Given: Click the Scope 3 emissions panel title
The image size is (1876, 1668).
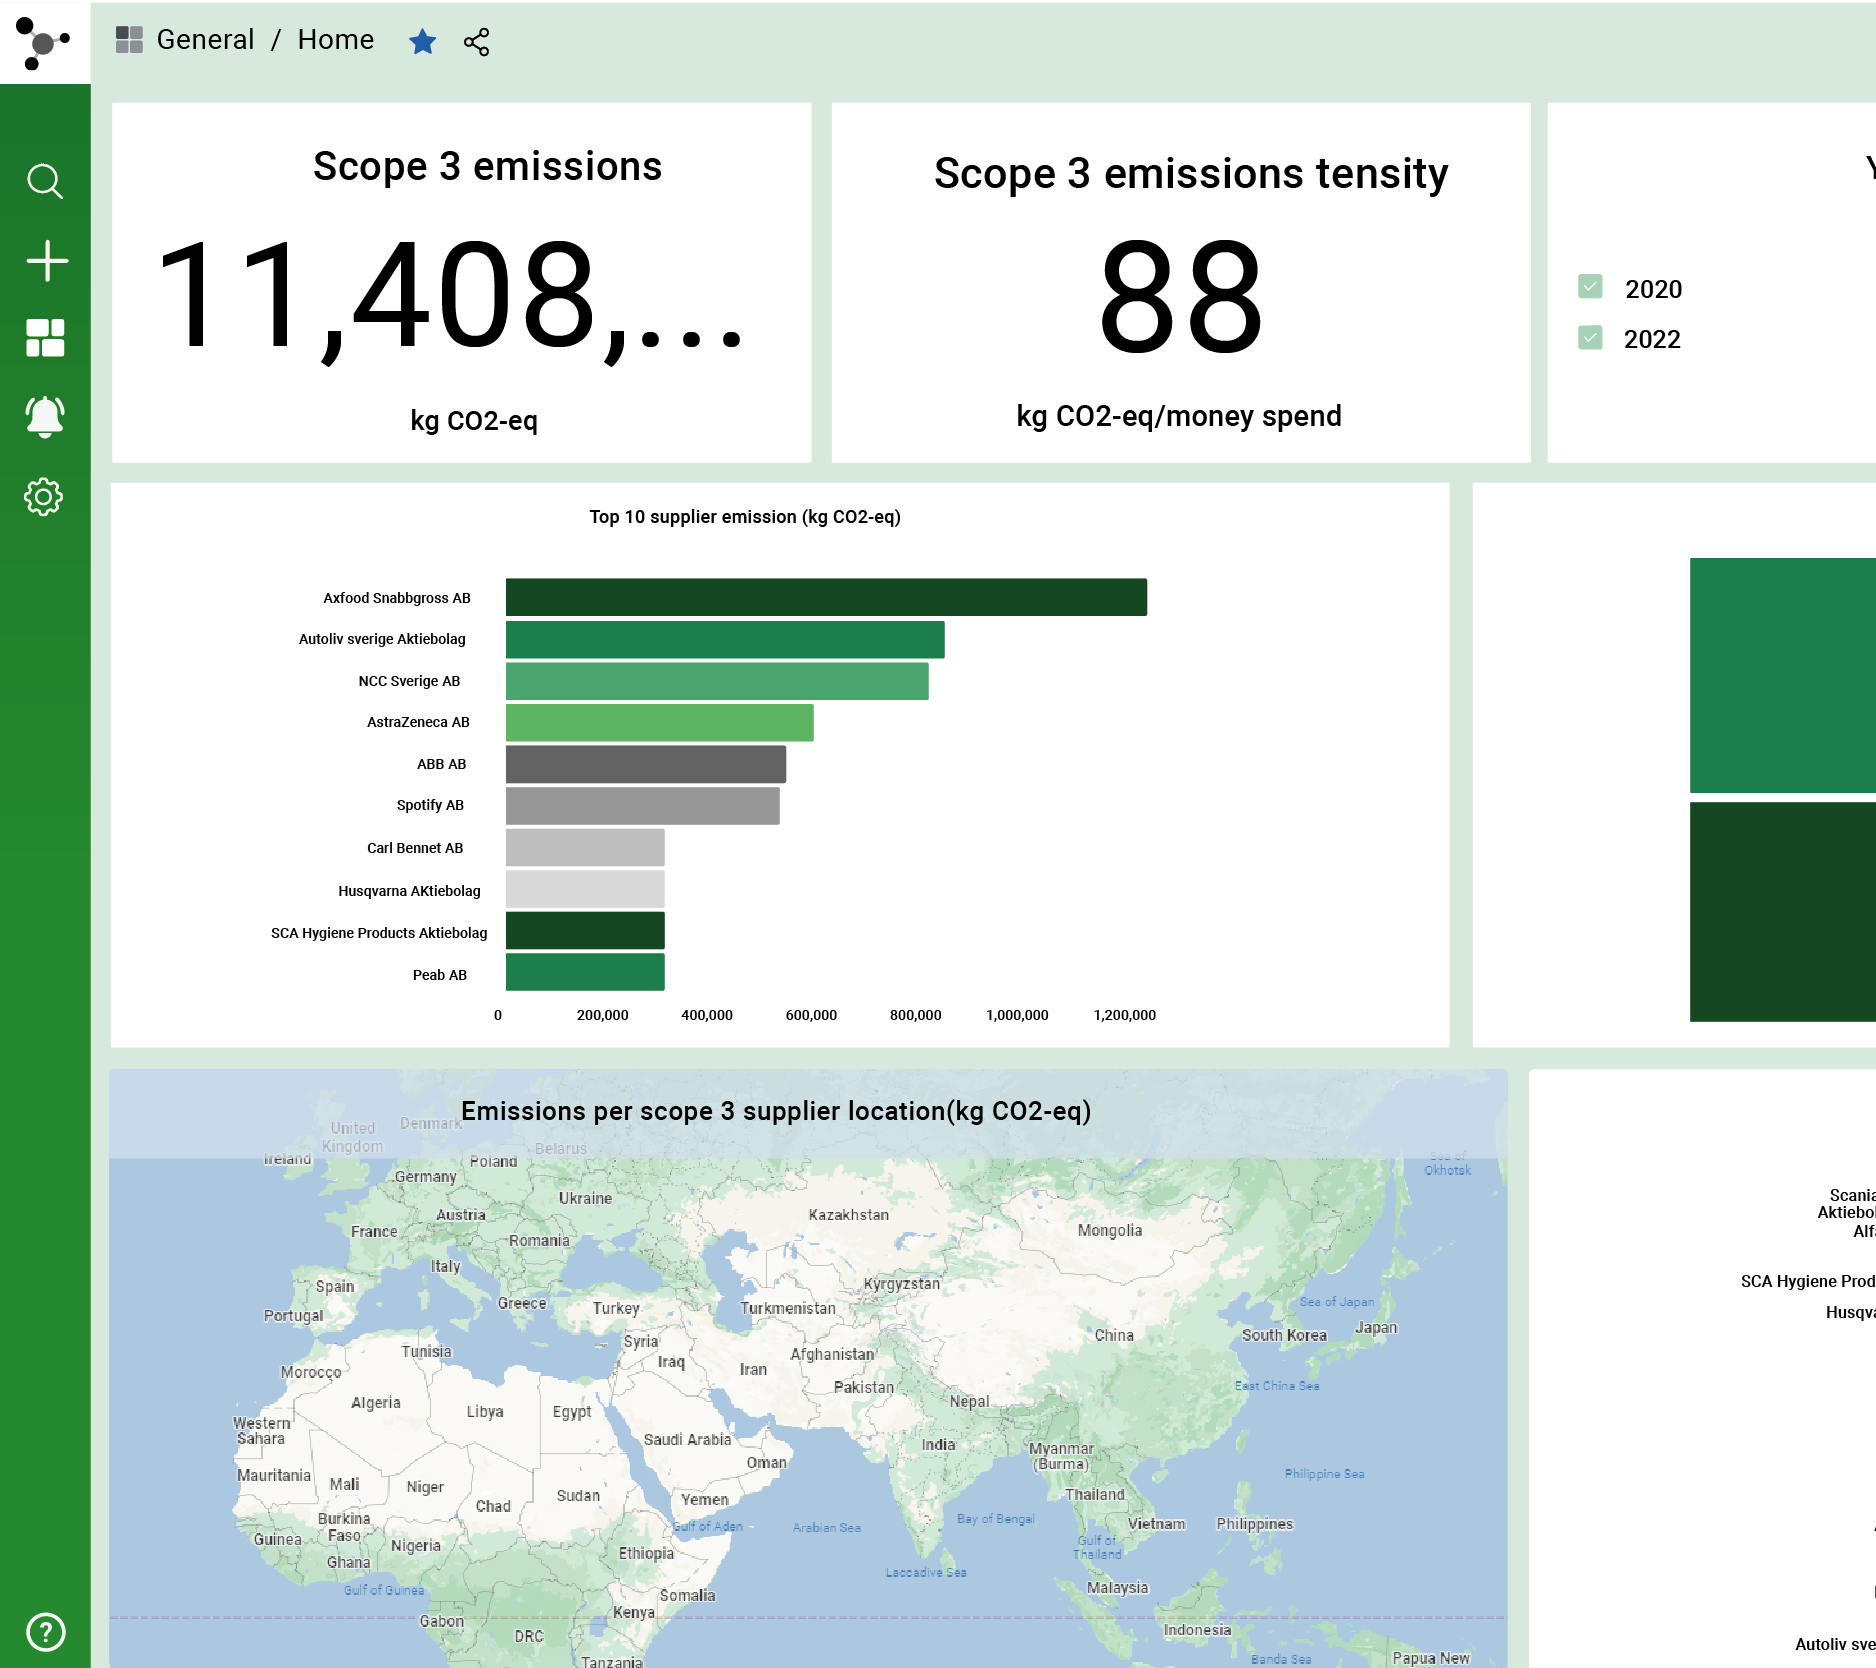Looking at the screenshot, I should 487,166.
